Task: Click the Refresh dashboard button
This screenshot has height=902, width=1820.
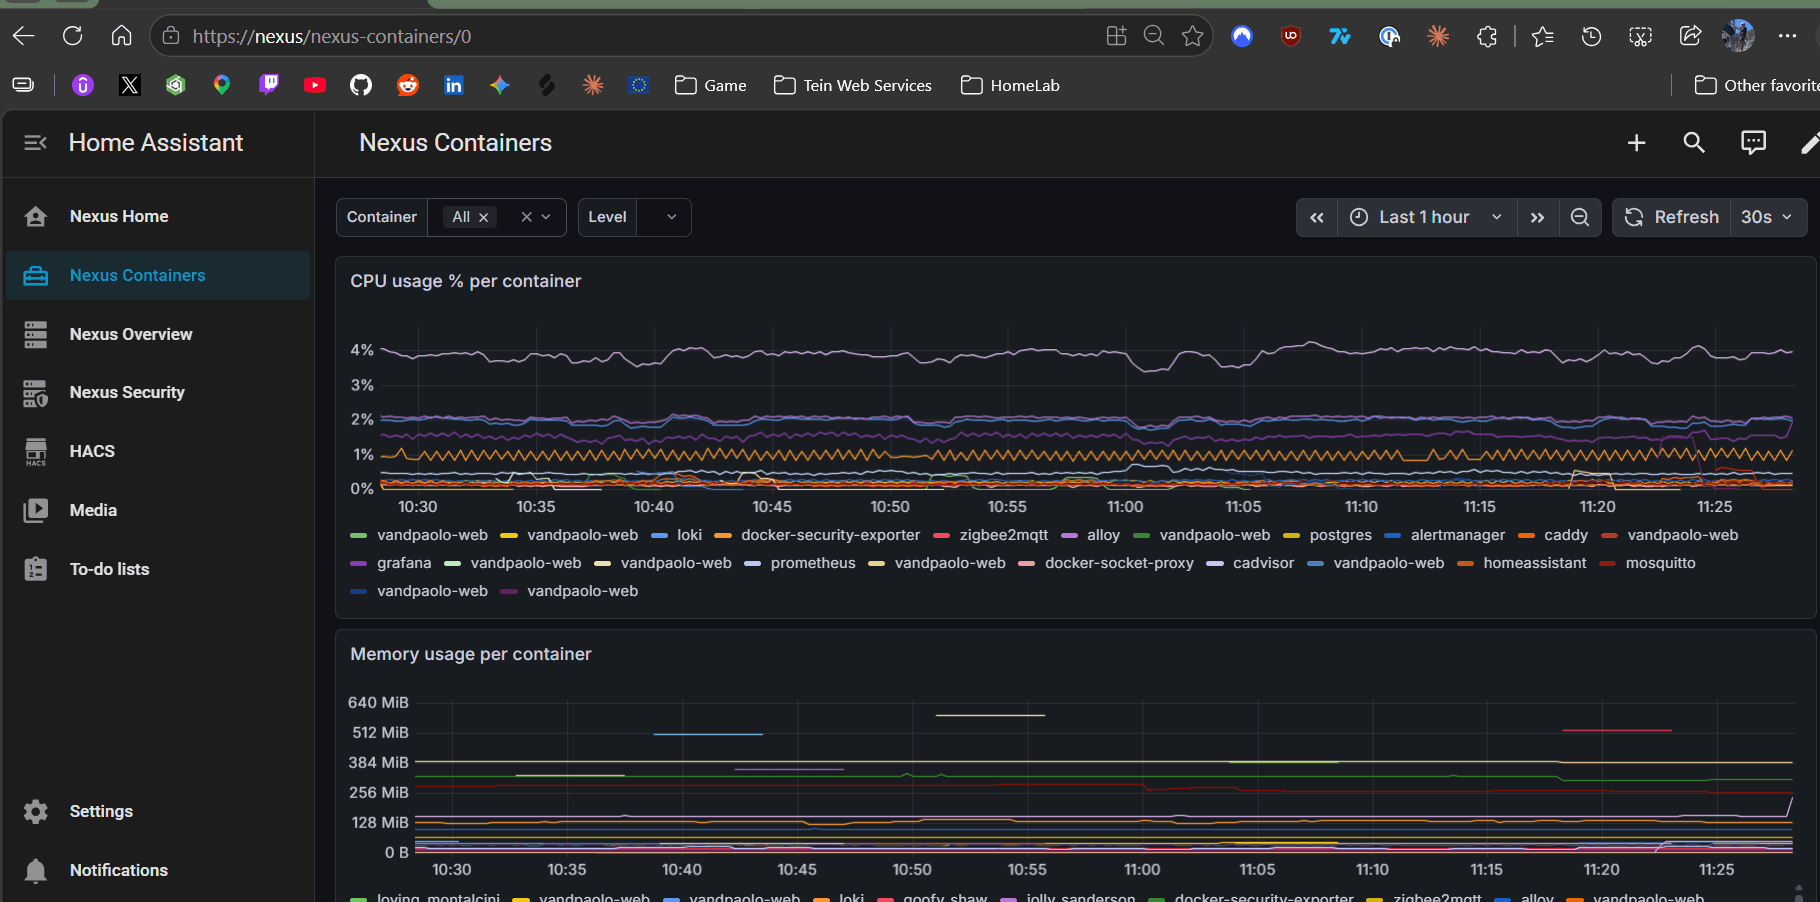Action: tap(1672, 217)
